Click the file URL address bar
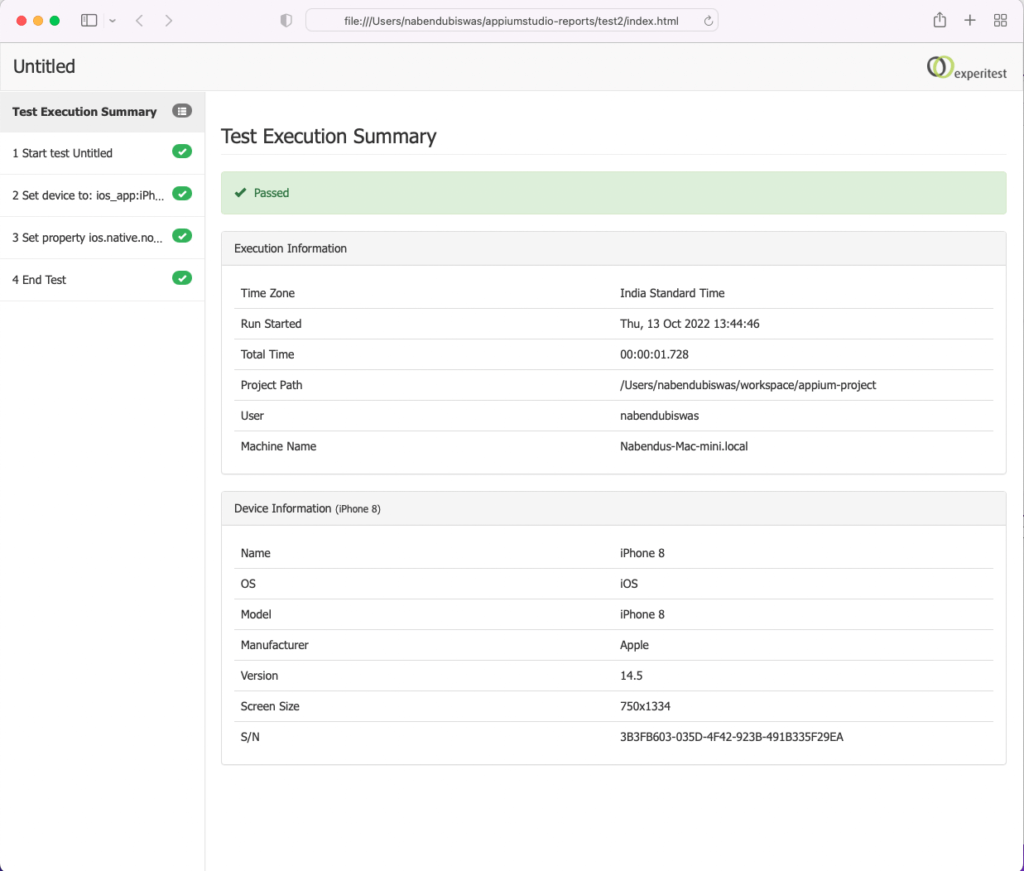The image size is (1024, 871). pyautogui.click(x=510, y=20)
